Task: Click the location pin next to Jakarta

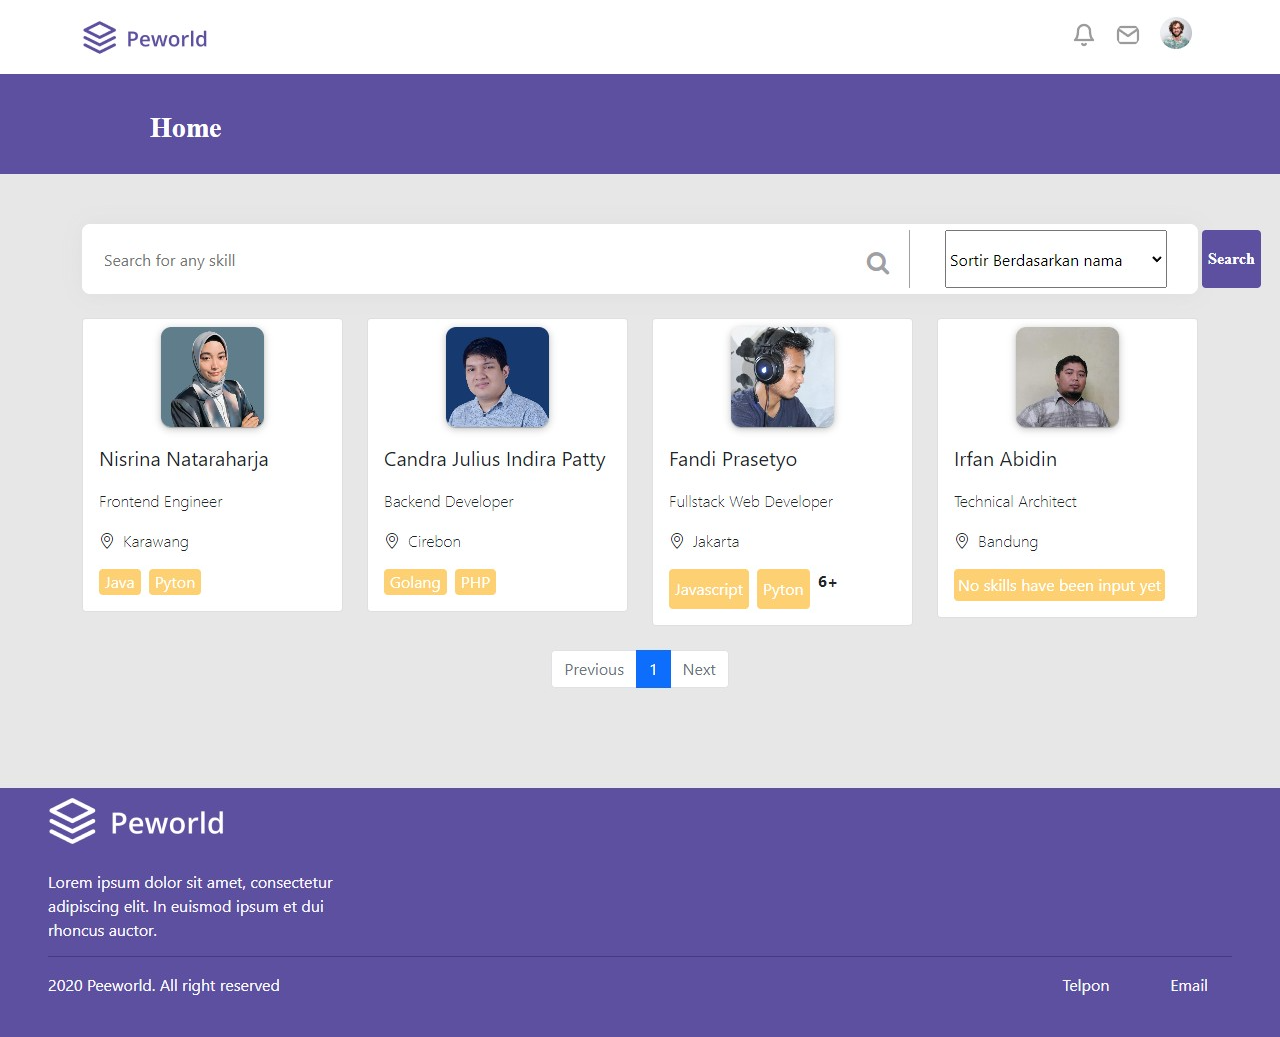Action: 678,541
